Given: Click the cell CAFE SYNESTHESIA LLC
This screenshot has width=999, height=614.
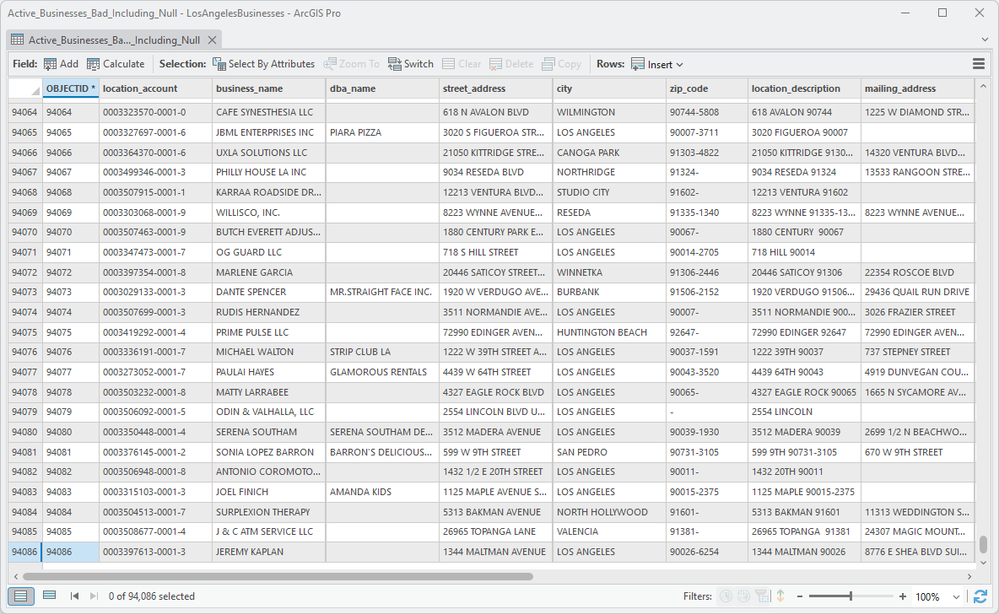Looking at the screenshot, I should point(269,112).
